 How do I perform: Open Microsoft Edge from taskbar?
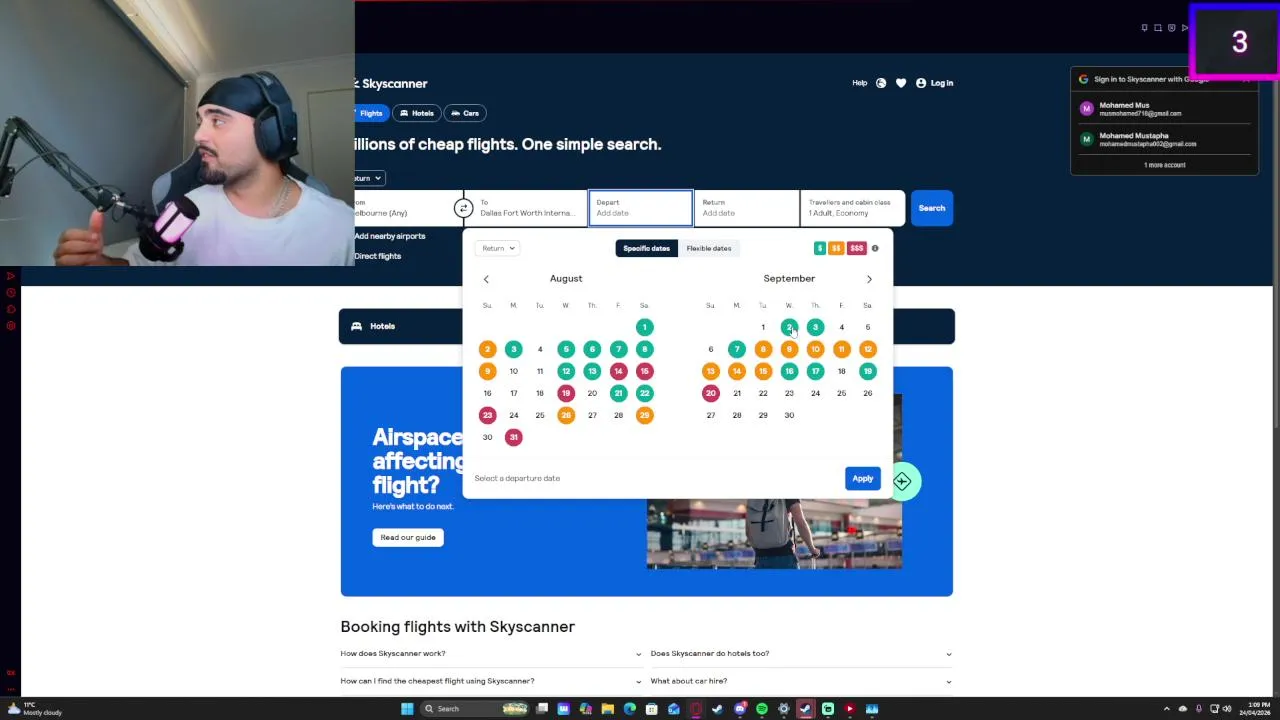click(x=629, y=709)
